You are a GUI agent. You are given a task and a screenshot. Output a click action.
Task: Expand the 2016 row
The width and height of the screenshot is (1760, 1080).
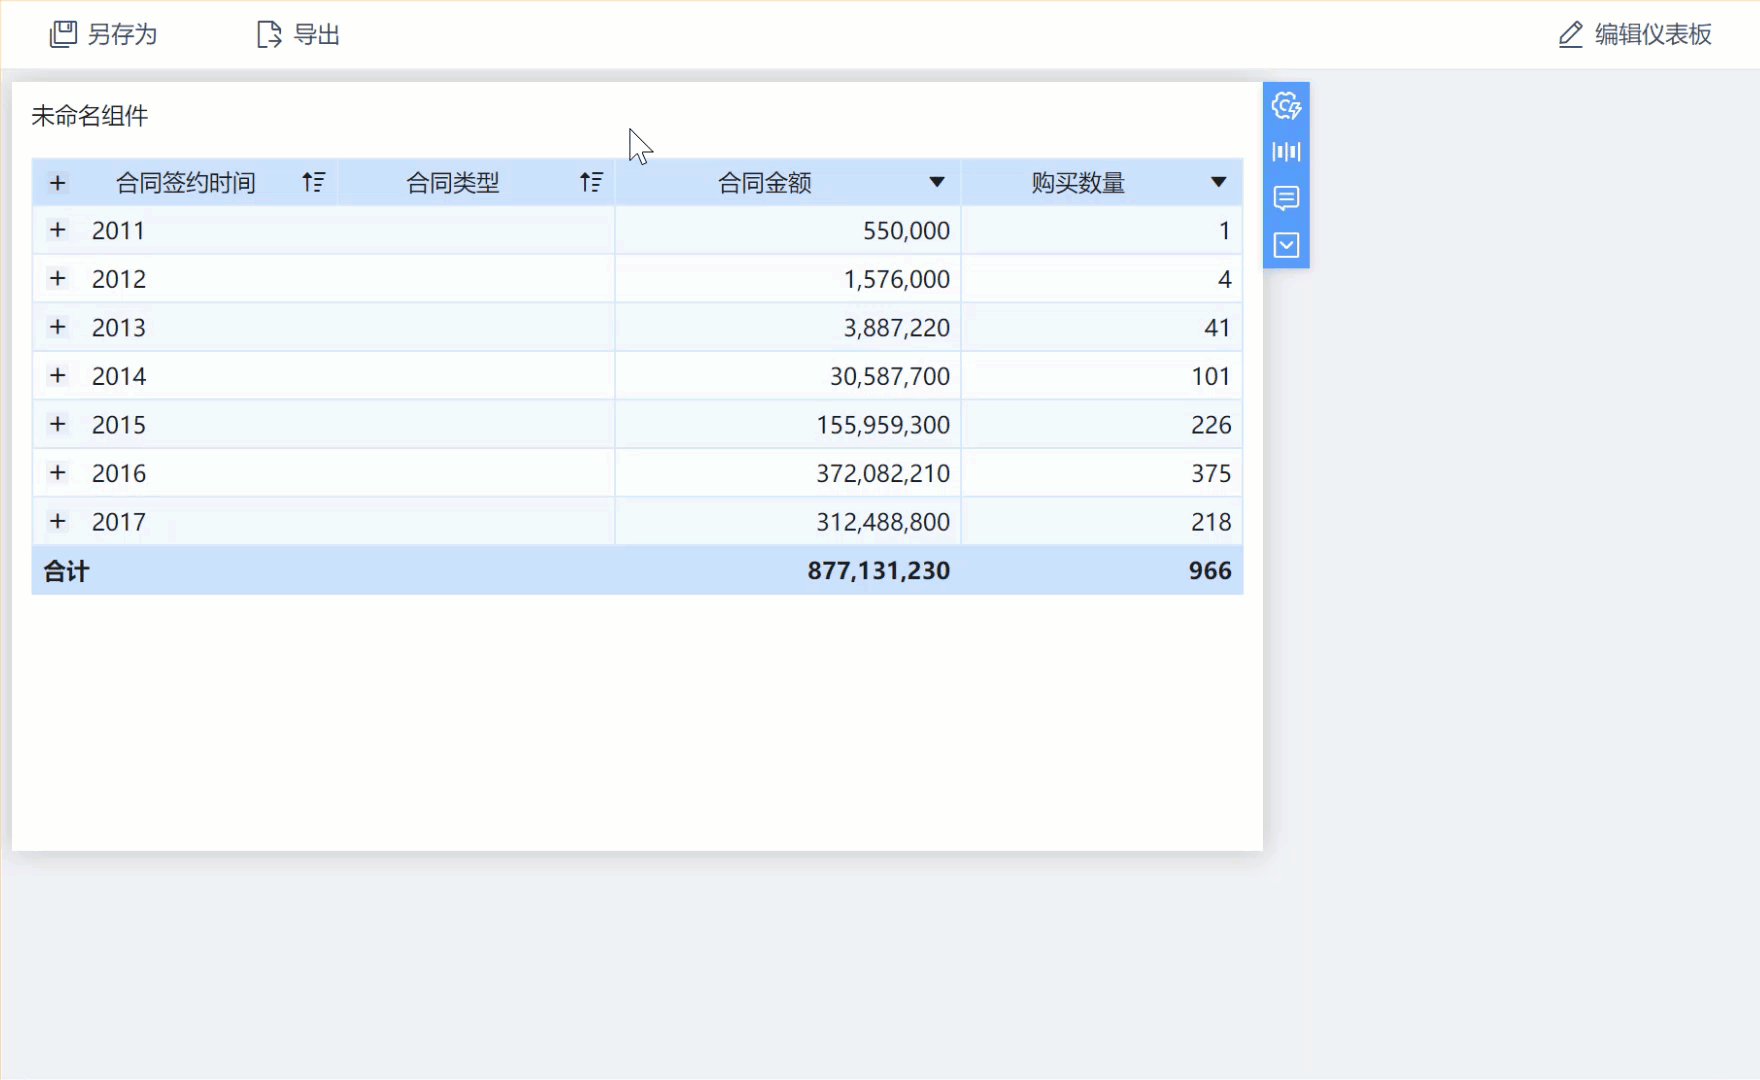point(58,472)
